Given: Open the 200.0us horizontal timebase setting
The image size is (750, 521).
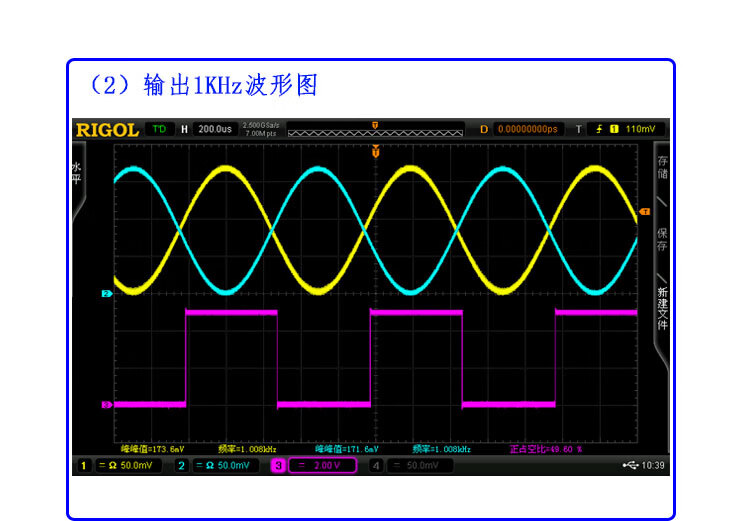Looking at the screenshot, I should click(x=214, y=129).
